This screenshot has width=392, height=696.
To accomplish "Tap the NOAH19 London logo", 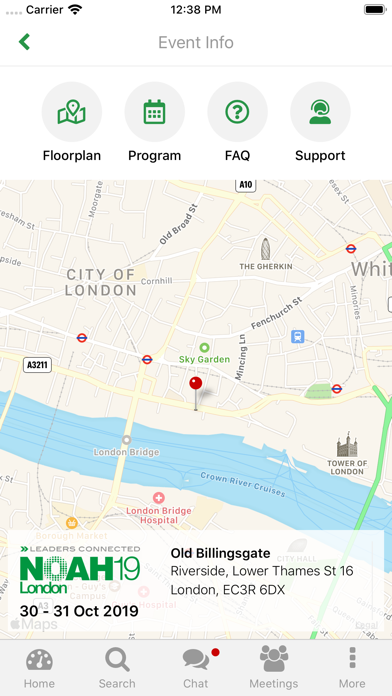I will pyautogui.click(x=80, y=569).
